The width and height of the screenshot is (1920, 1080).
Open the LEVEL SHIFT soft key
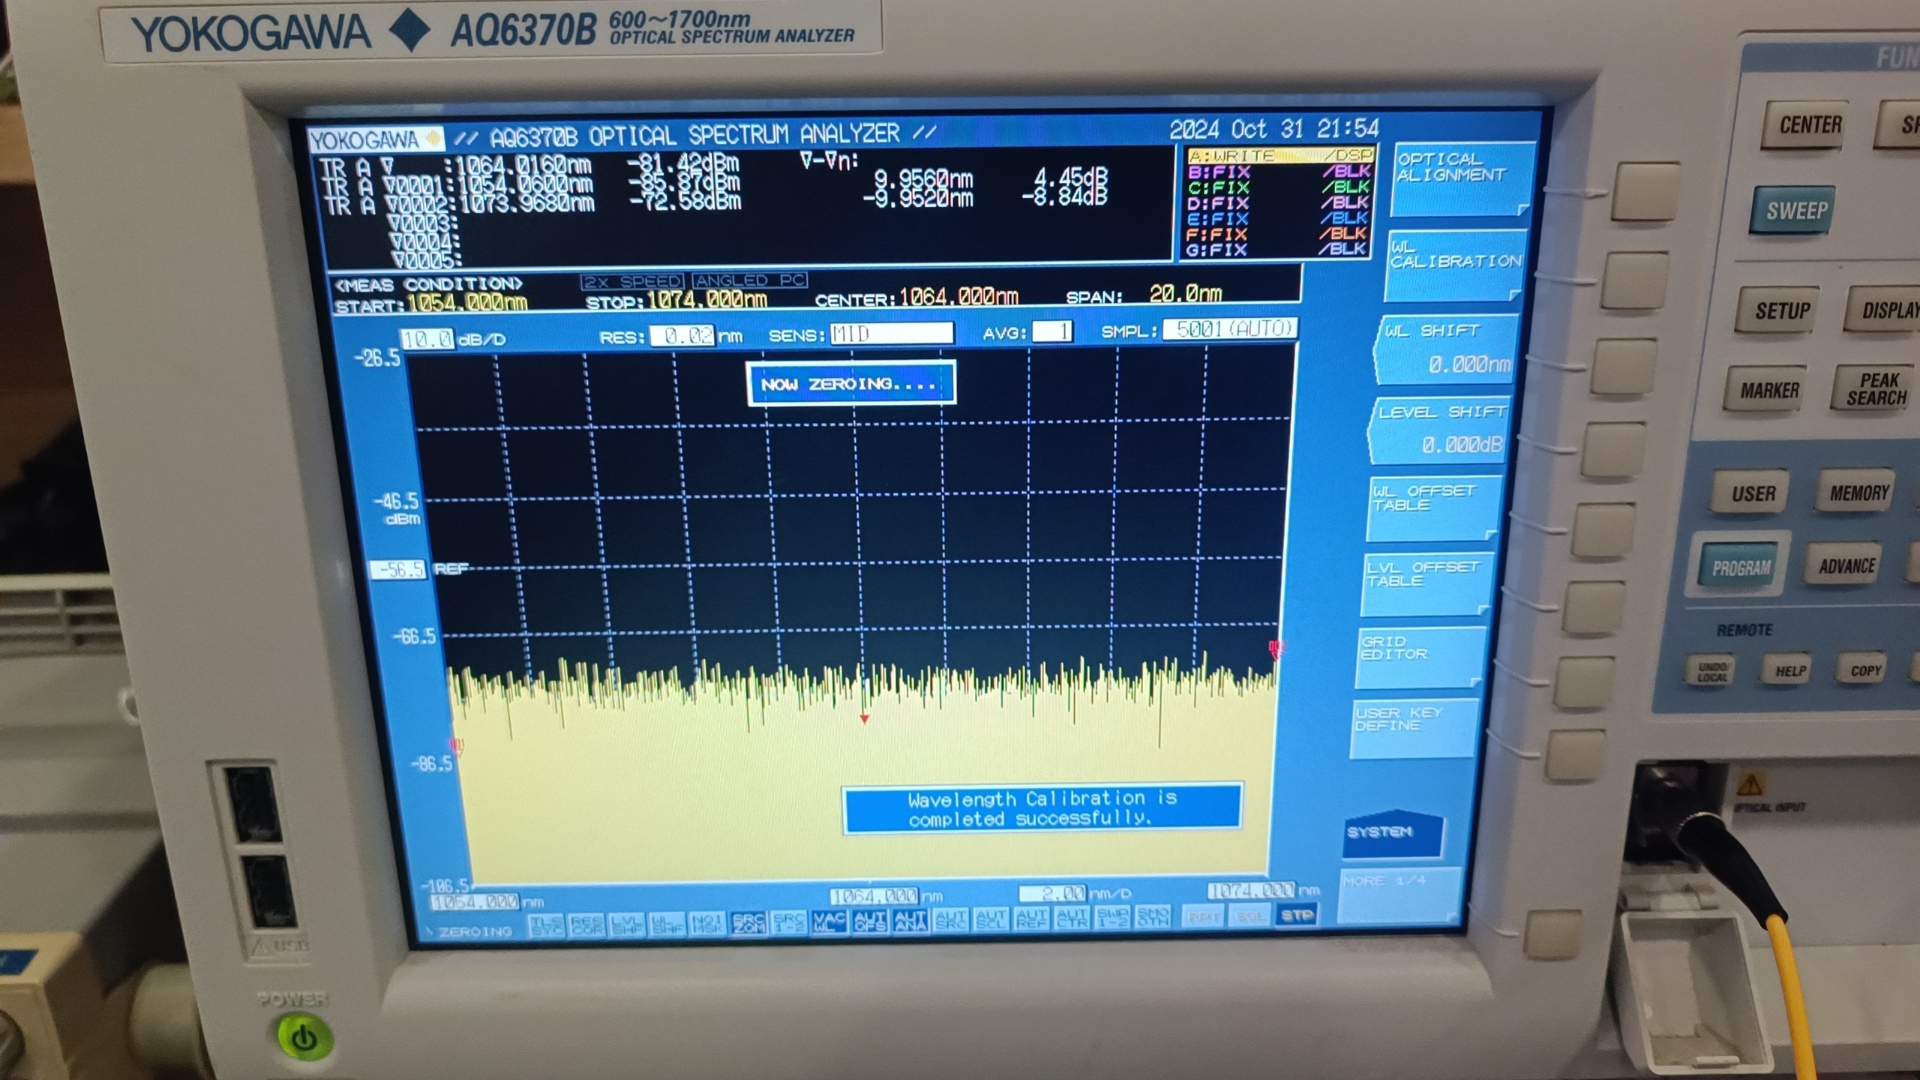click(x=1440, y=431)
